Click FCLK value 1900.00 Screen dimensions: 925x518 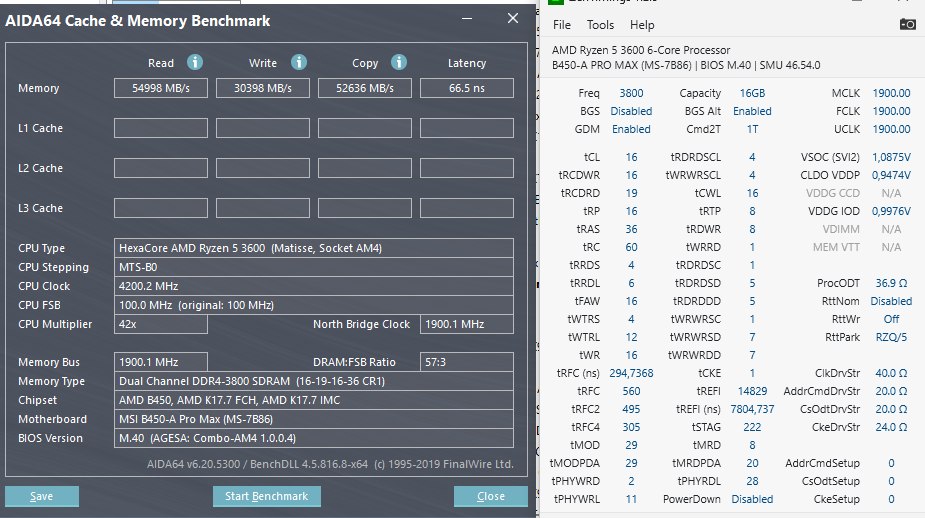[891, 111]
